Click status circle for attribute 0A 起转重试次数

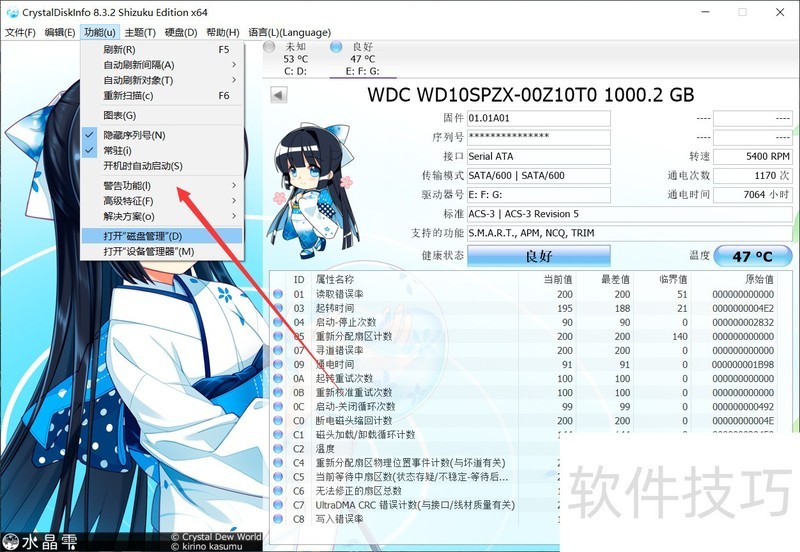278,379
